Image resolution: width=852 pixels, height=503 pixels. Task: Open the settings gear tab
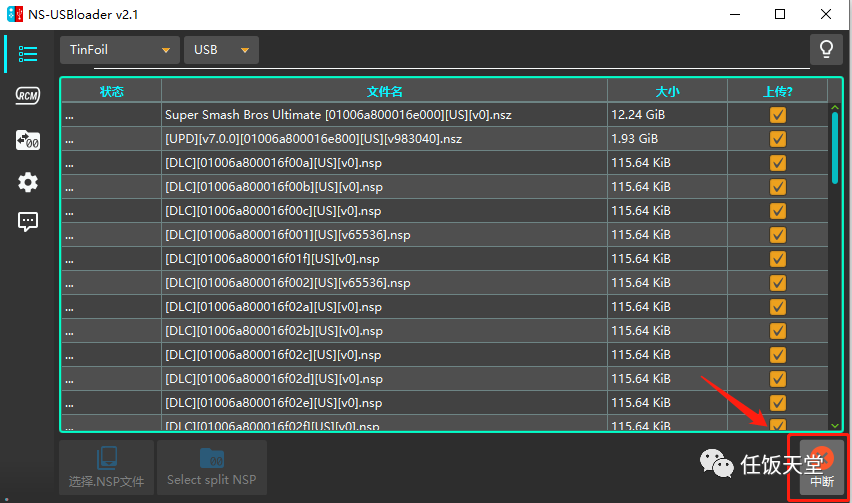pos(28,182)
